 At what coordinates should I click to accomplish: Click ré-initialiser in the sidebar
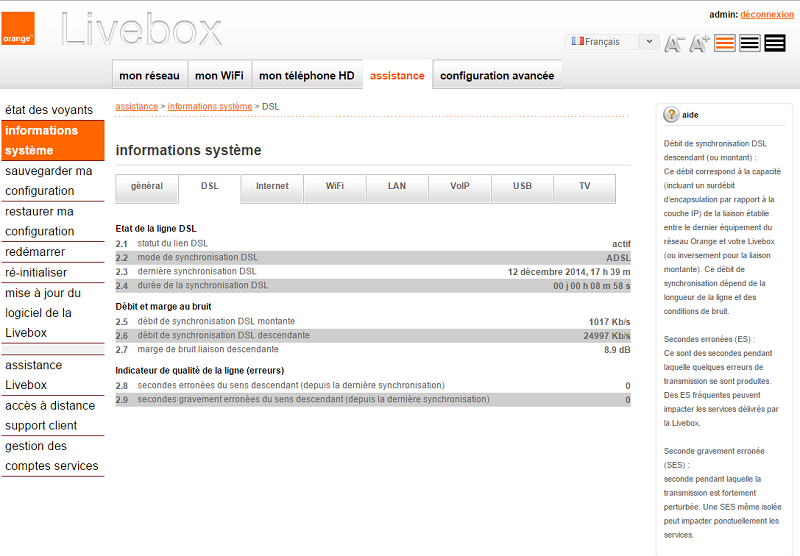53,272
